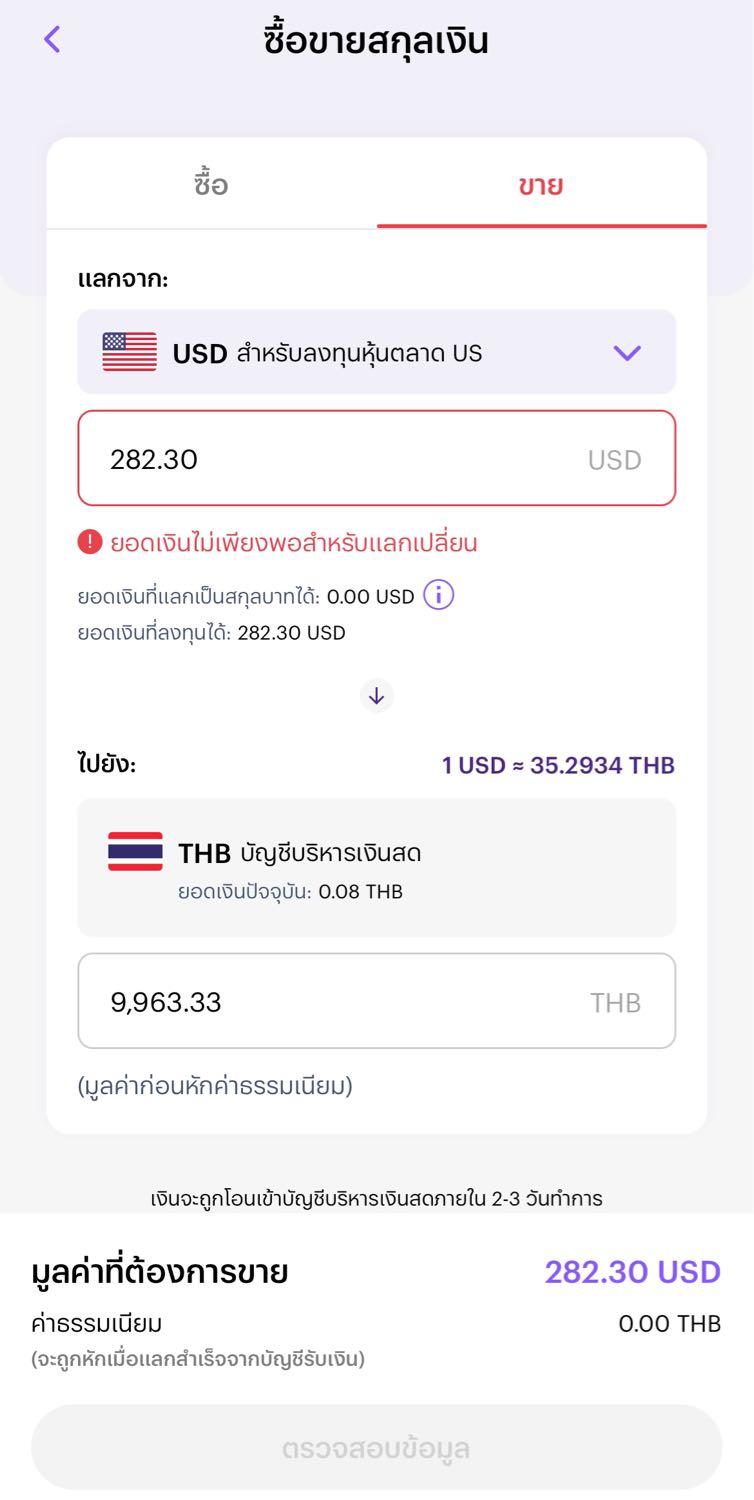Tap the US flag icon

point(130,352)
